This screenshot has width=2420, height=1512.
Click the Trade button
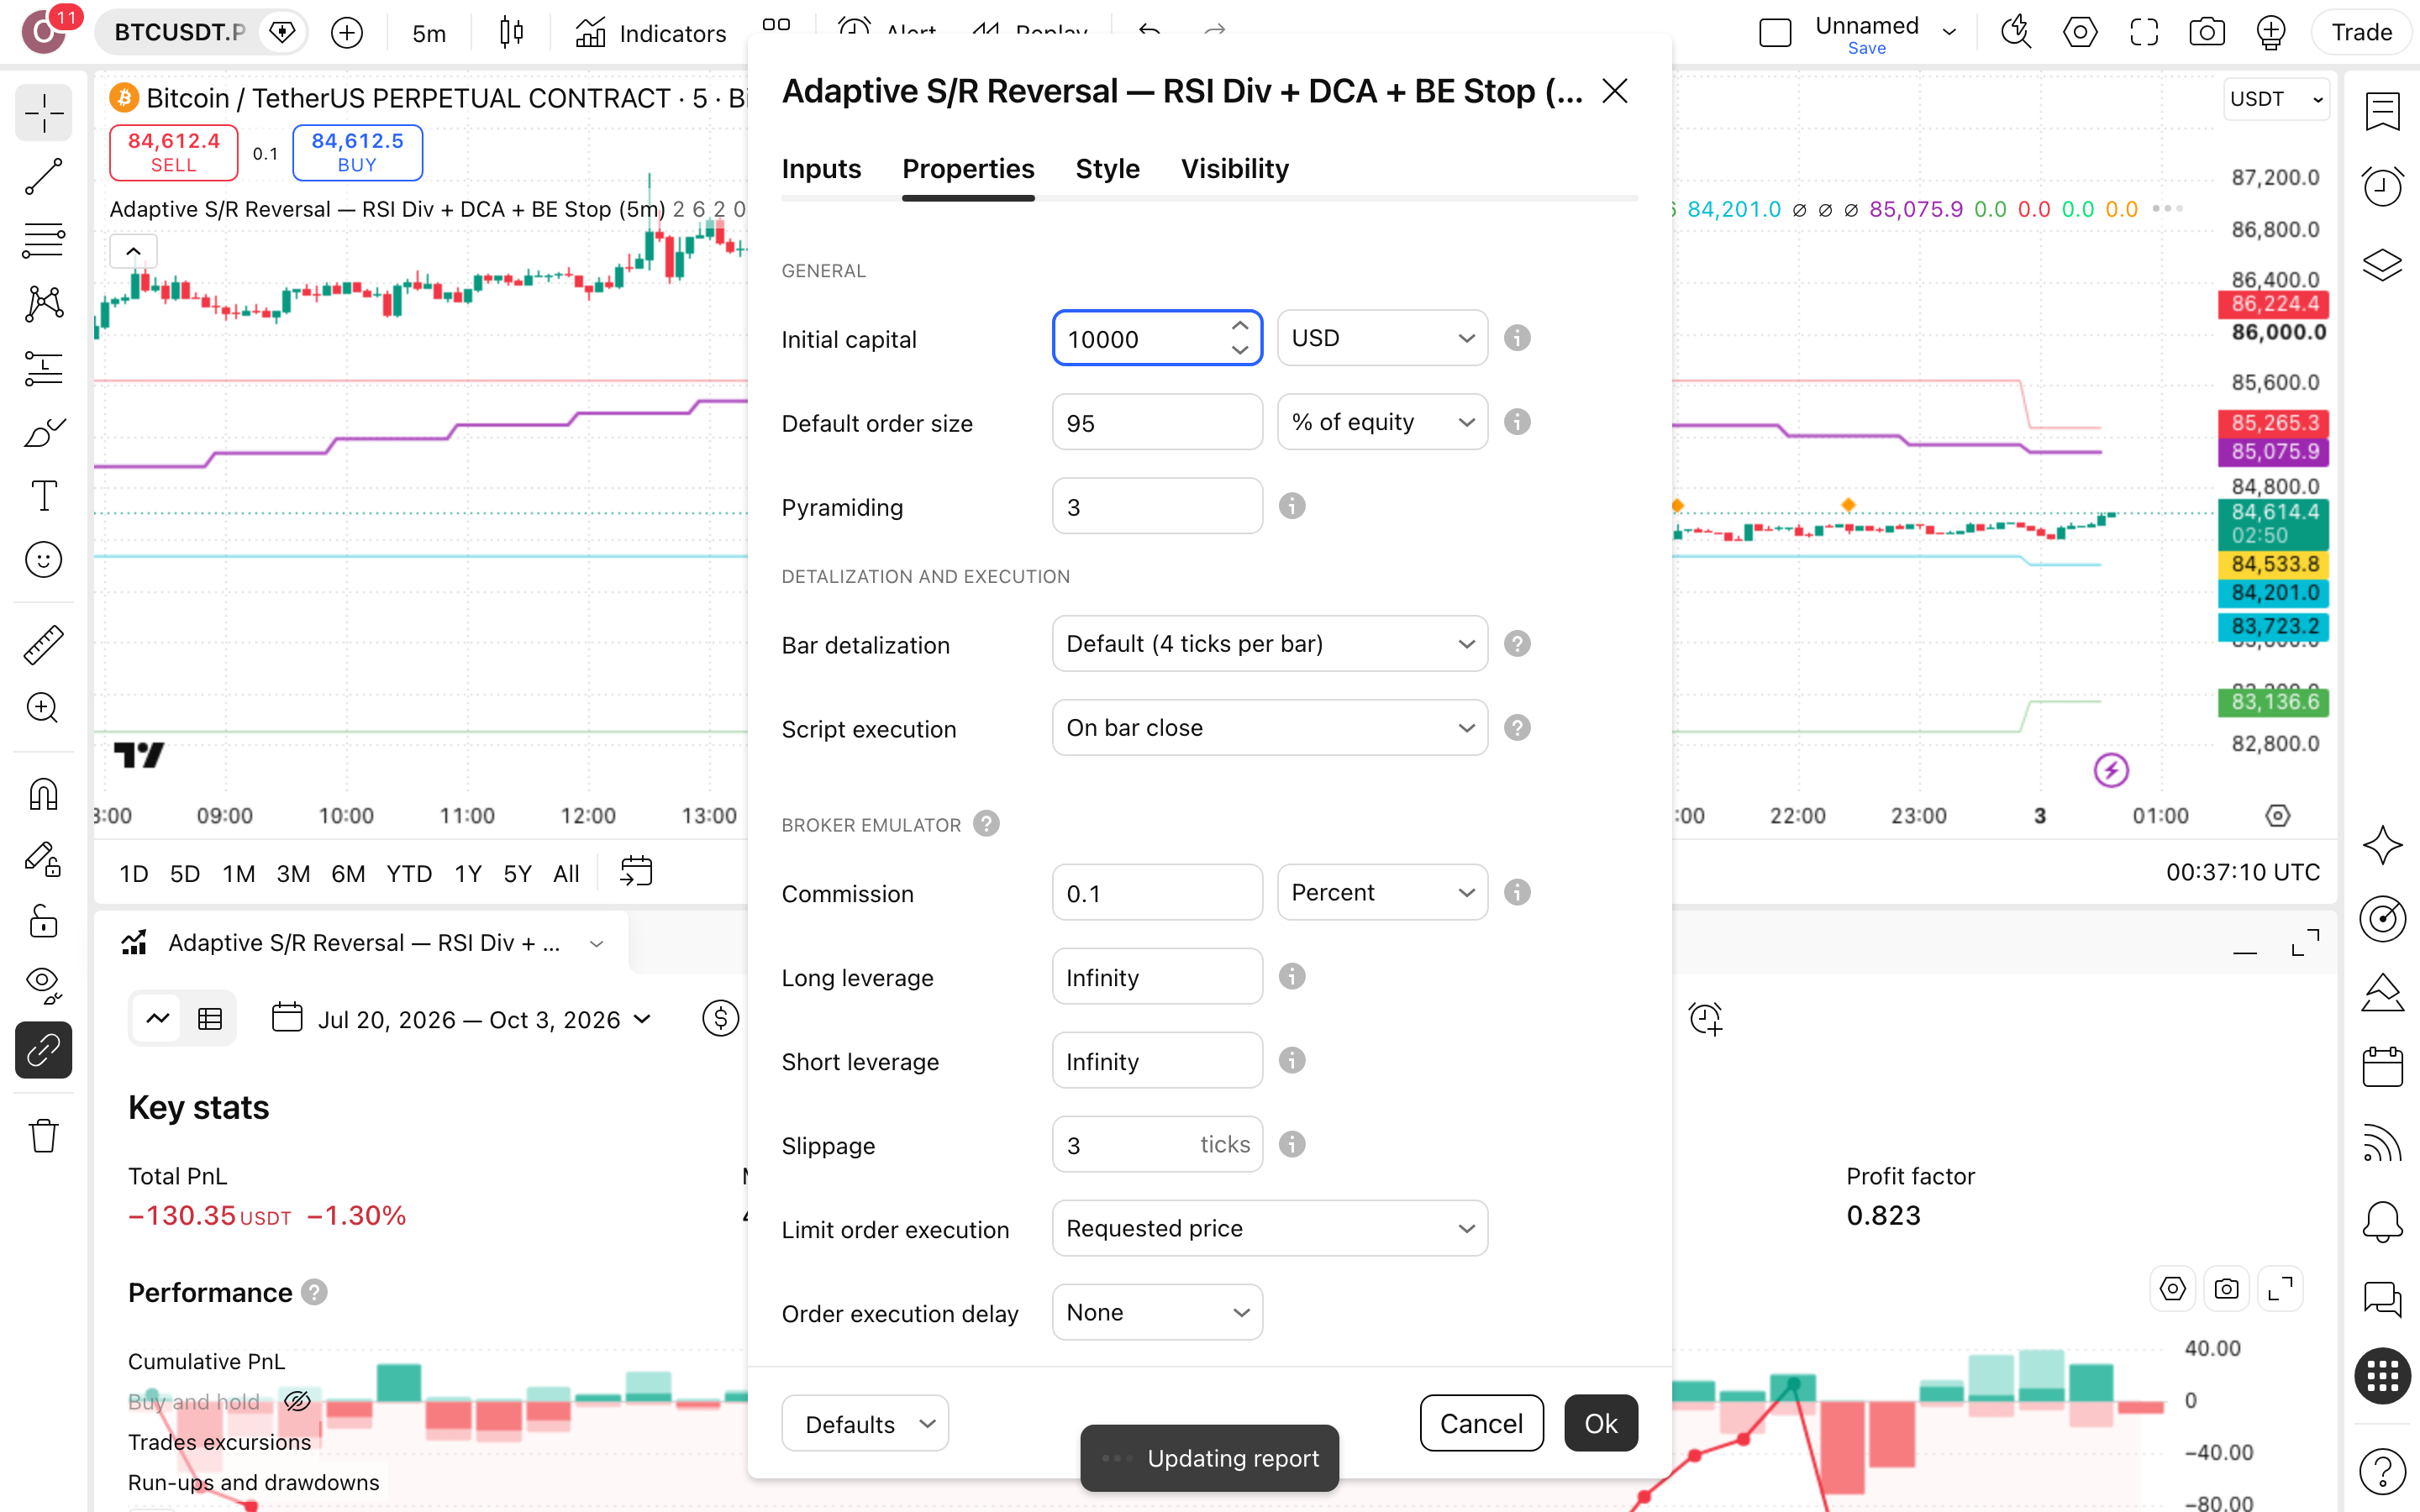(x=2361, y=33)
